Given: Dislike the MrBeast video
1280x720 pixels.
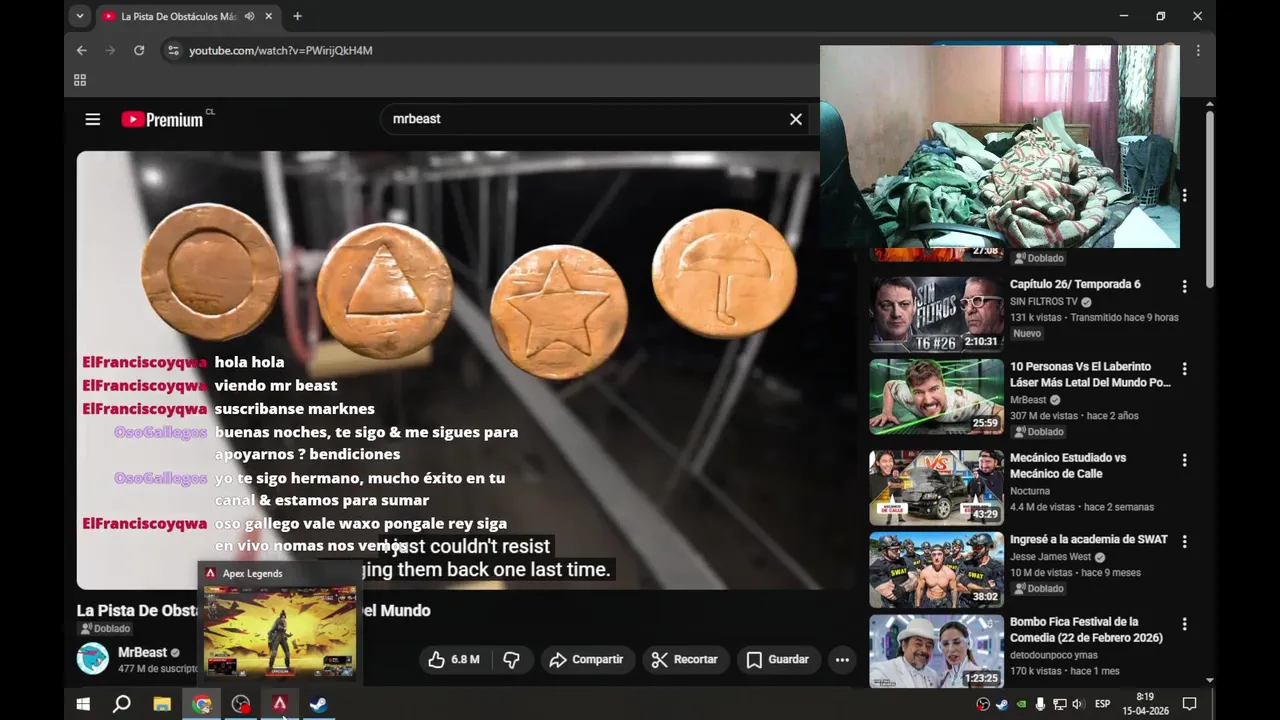Looking at the screenshot, I should click(512, 659).
